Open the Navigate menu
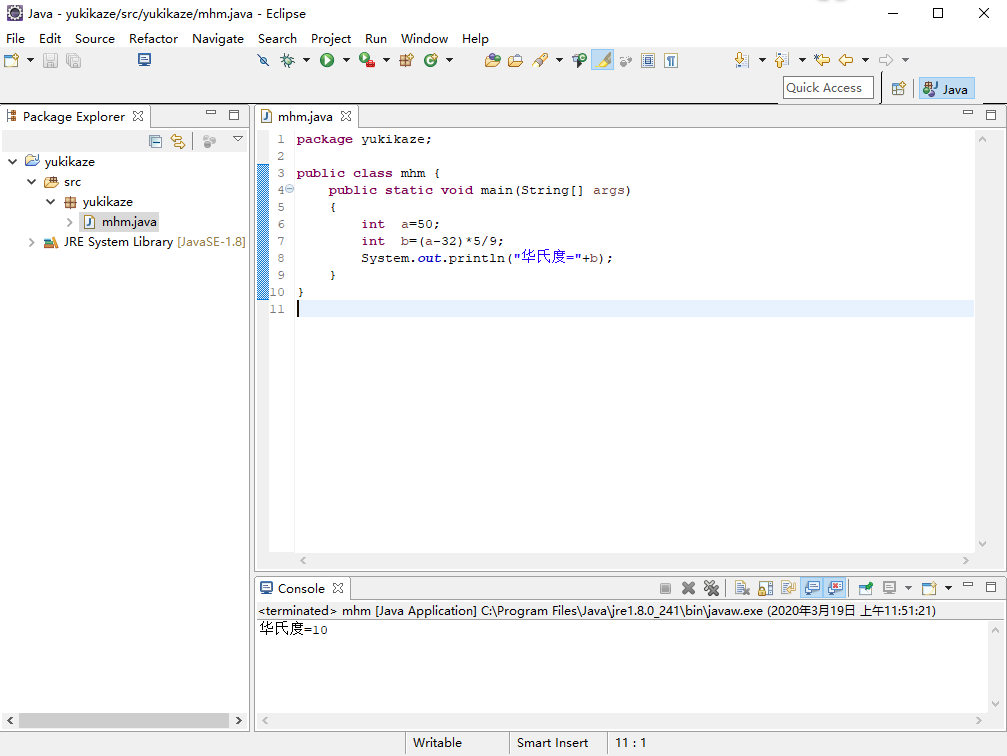The image size is (1007, 756). (x=218, y=39)
